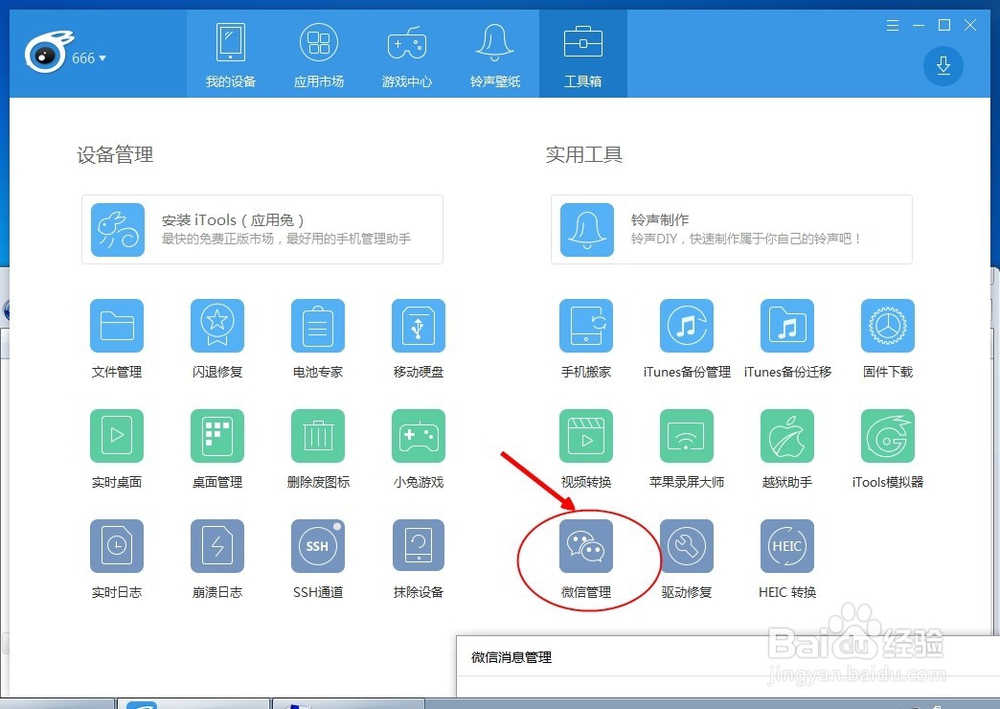The image size is (1000, 709).
Task: Open the 文件管理 file manager tool
Action: click(x=117, y=326)
